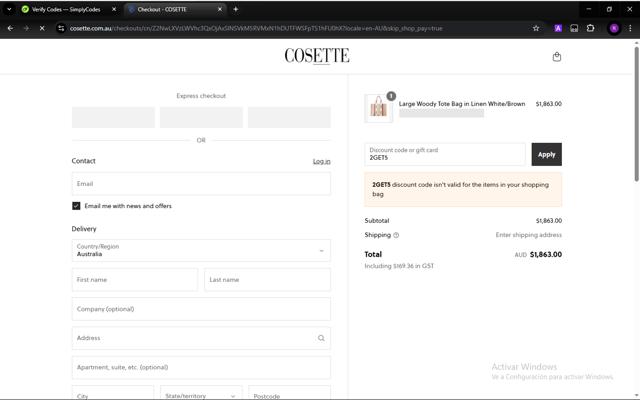
Task: Open the State/territory dropdown
Action: tap(201, 394)
